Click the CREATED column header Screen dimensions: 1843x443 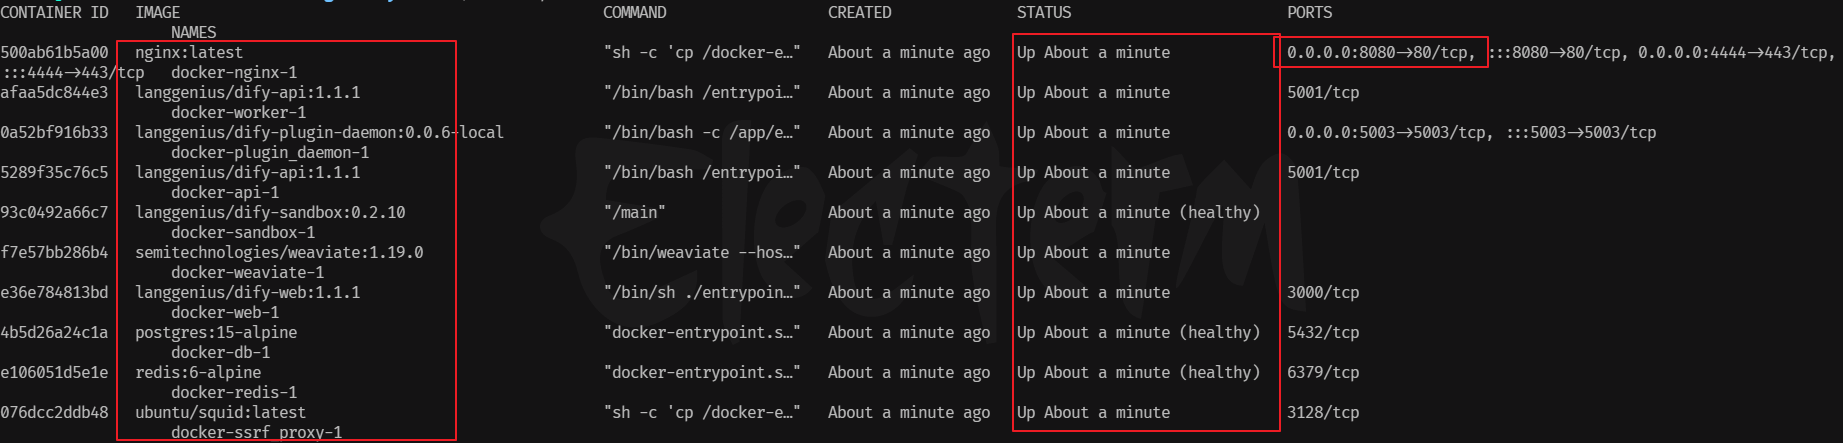point(859,13)
